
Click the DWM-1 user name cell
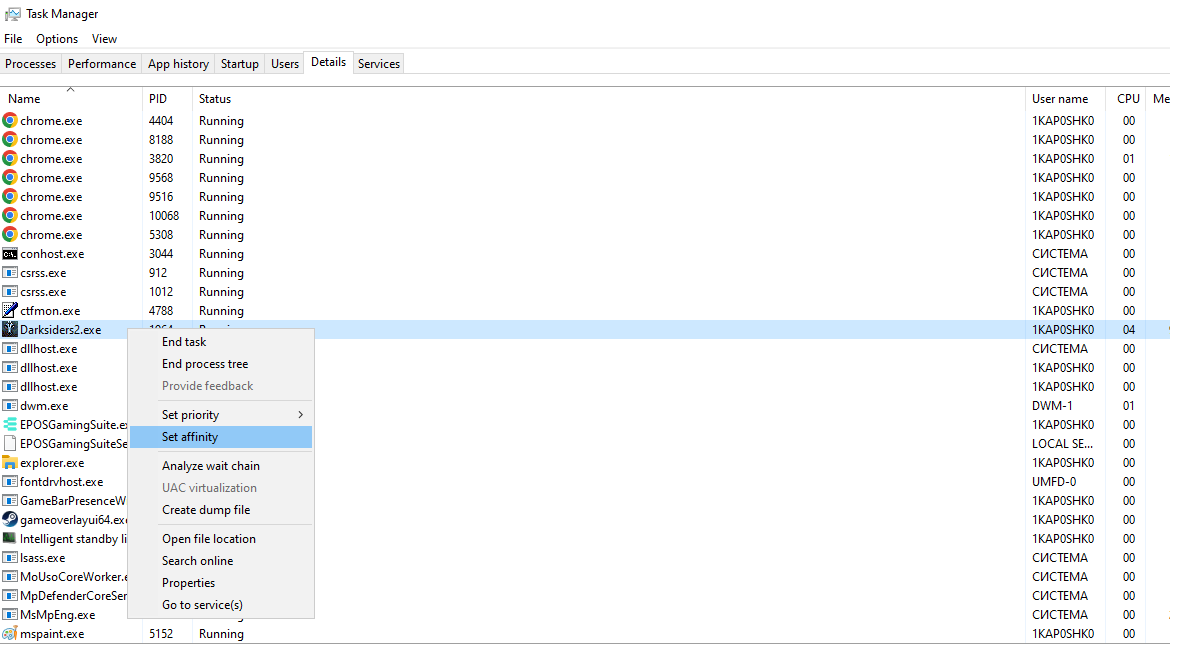(x=1052, y=406)
